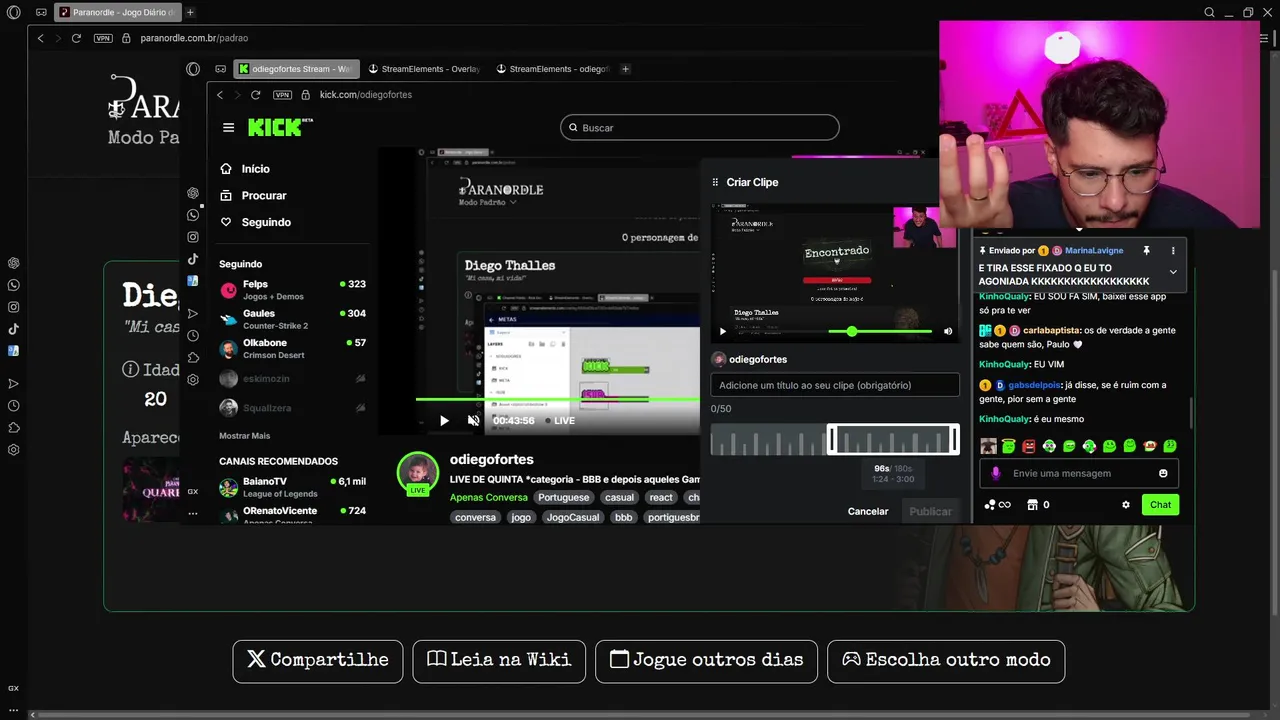1280x720 pixels.
Task: Open the pinned message three-dot menu
Action: (1173, 251)
